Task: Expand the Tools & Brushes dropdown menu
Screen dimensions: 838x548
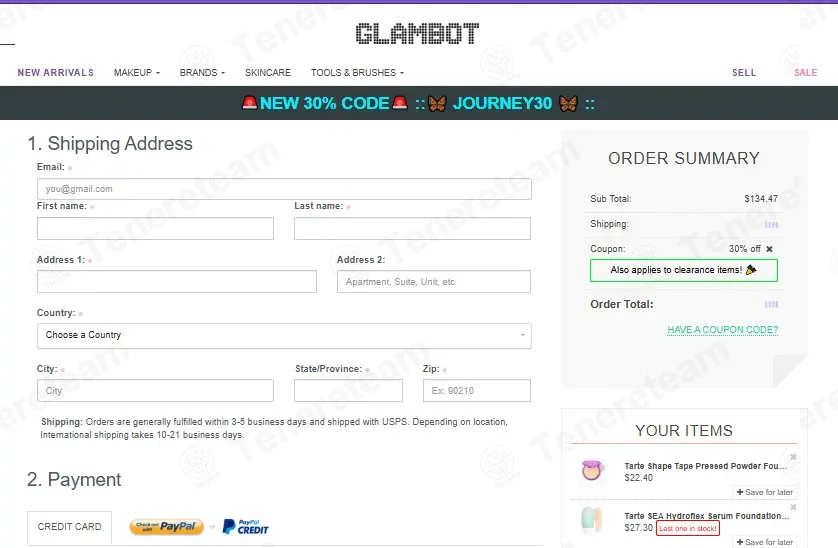Action: coord(358,73)
